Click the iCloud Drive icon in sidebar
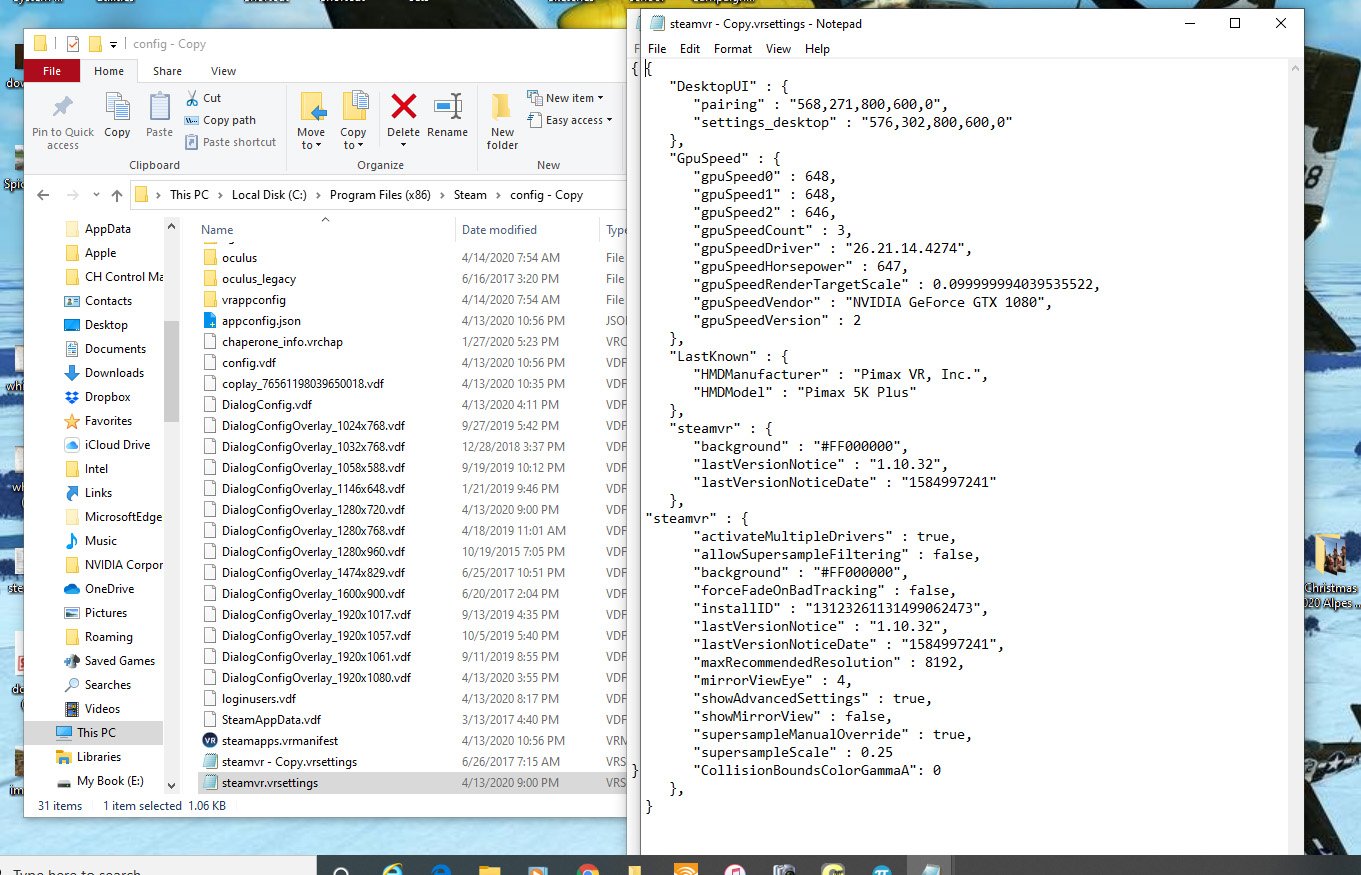This screenshot has width=1361, height=875. (x=71, y=445)
